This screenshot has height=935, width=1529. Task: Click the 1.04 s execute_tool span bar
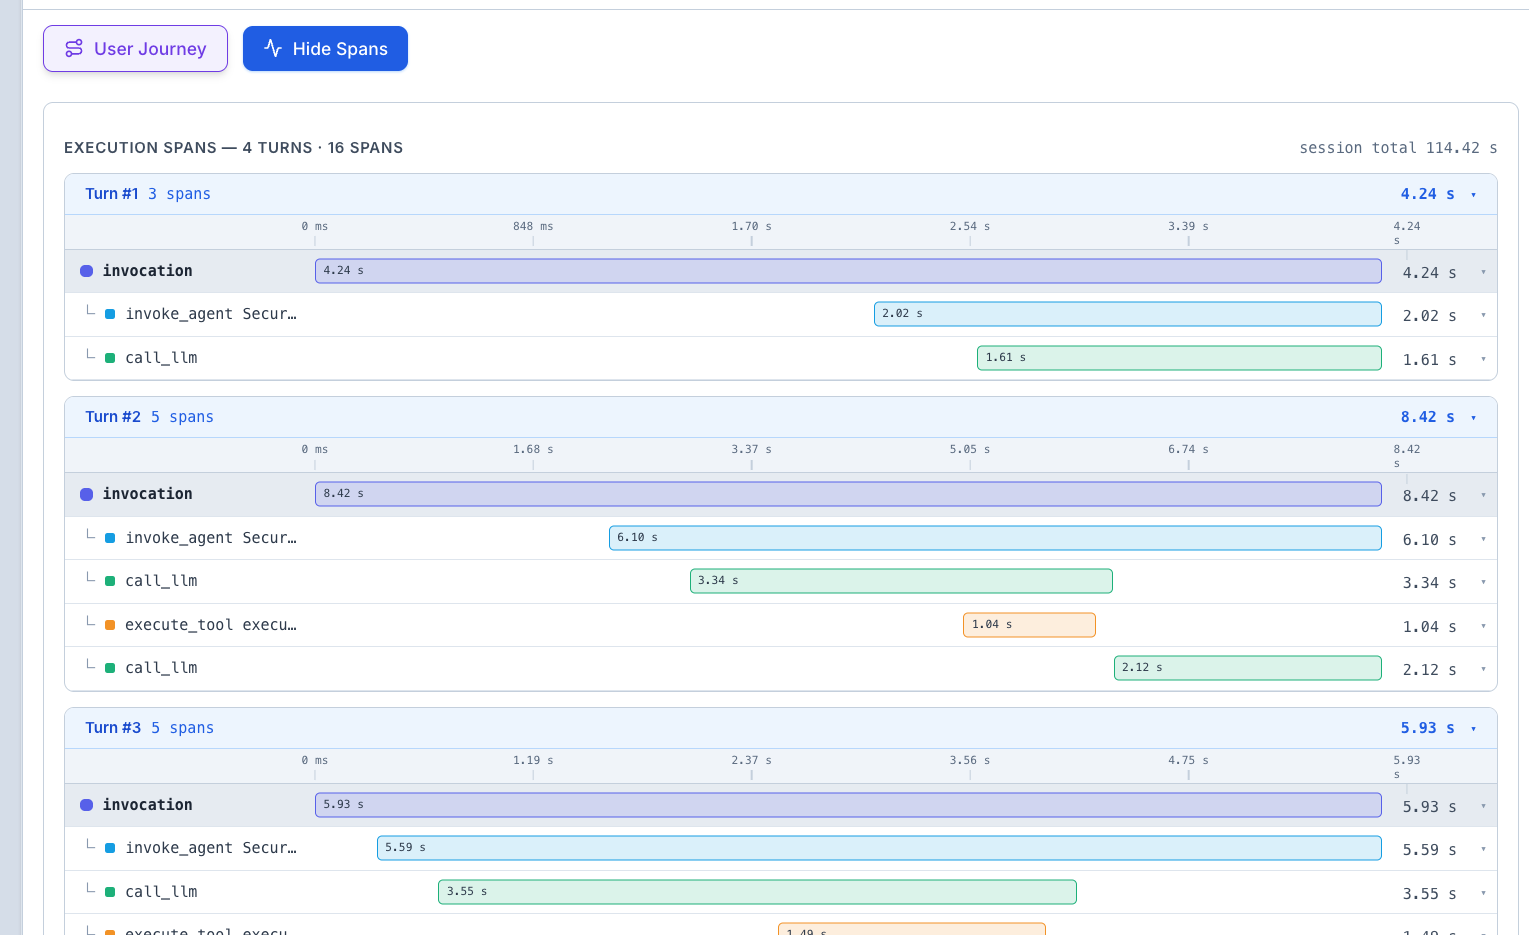pos(1029,624)
